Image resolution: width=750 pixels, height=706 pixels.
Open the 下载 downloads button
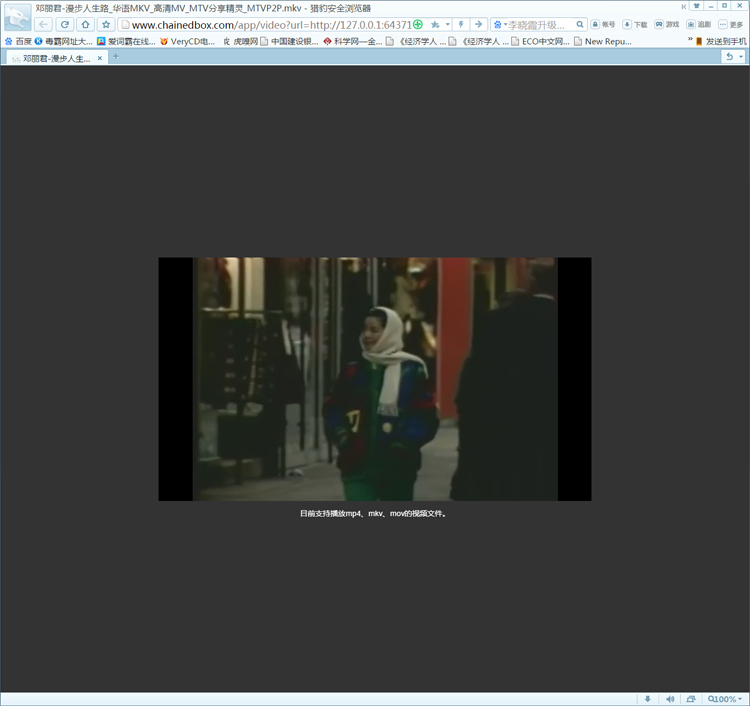pyautogui.click(x=635, y=24)
